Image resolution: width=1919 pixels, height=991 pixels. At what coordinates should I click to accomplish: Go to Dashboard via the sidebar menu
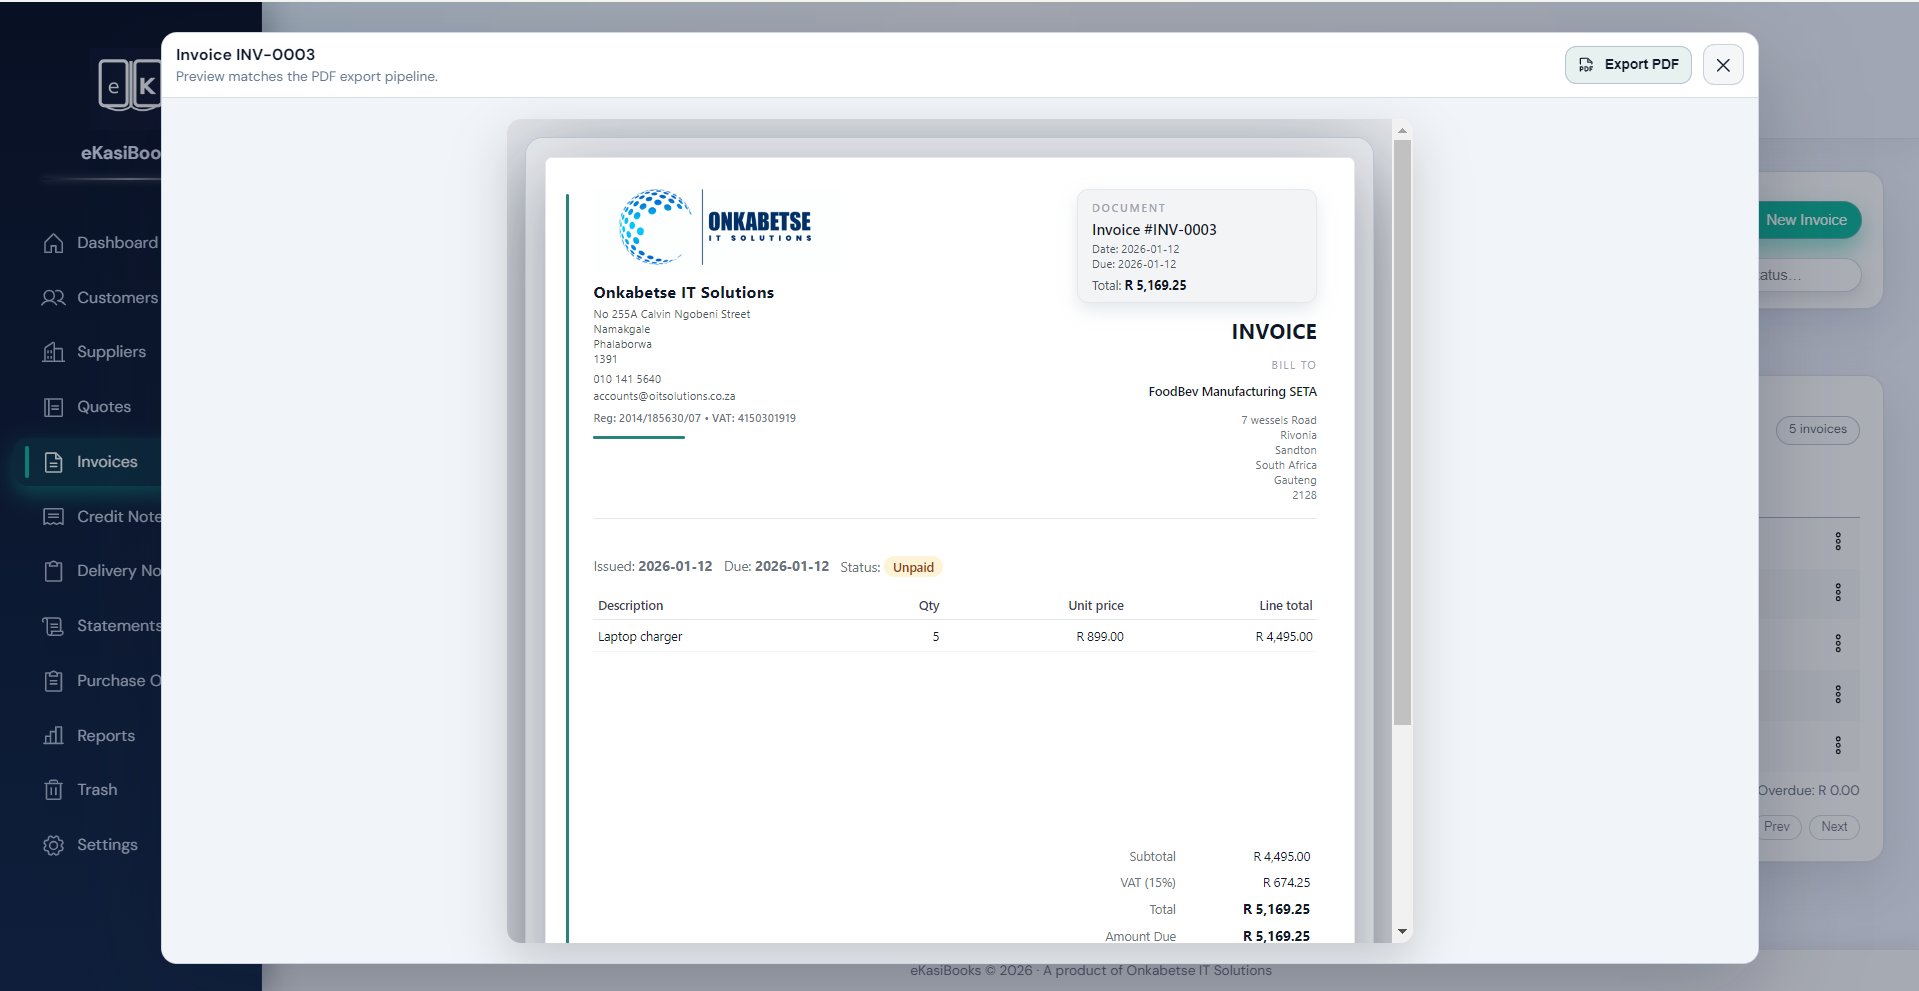117,243
